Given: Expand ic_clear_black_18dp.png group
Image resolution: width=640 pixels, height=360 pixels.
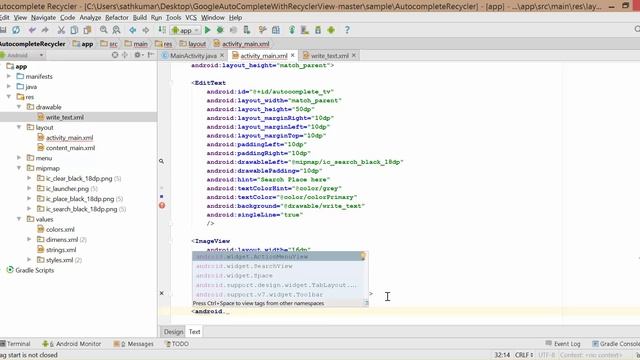Looking at the screenshot, I should (29, 178).
